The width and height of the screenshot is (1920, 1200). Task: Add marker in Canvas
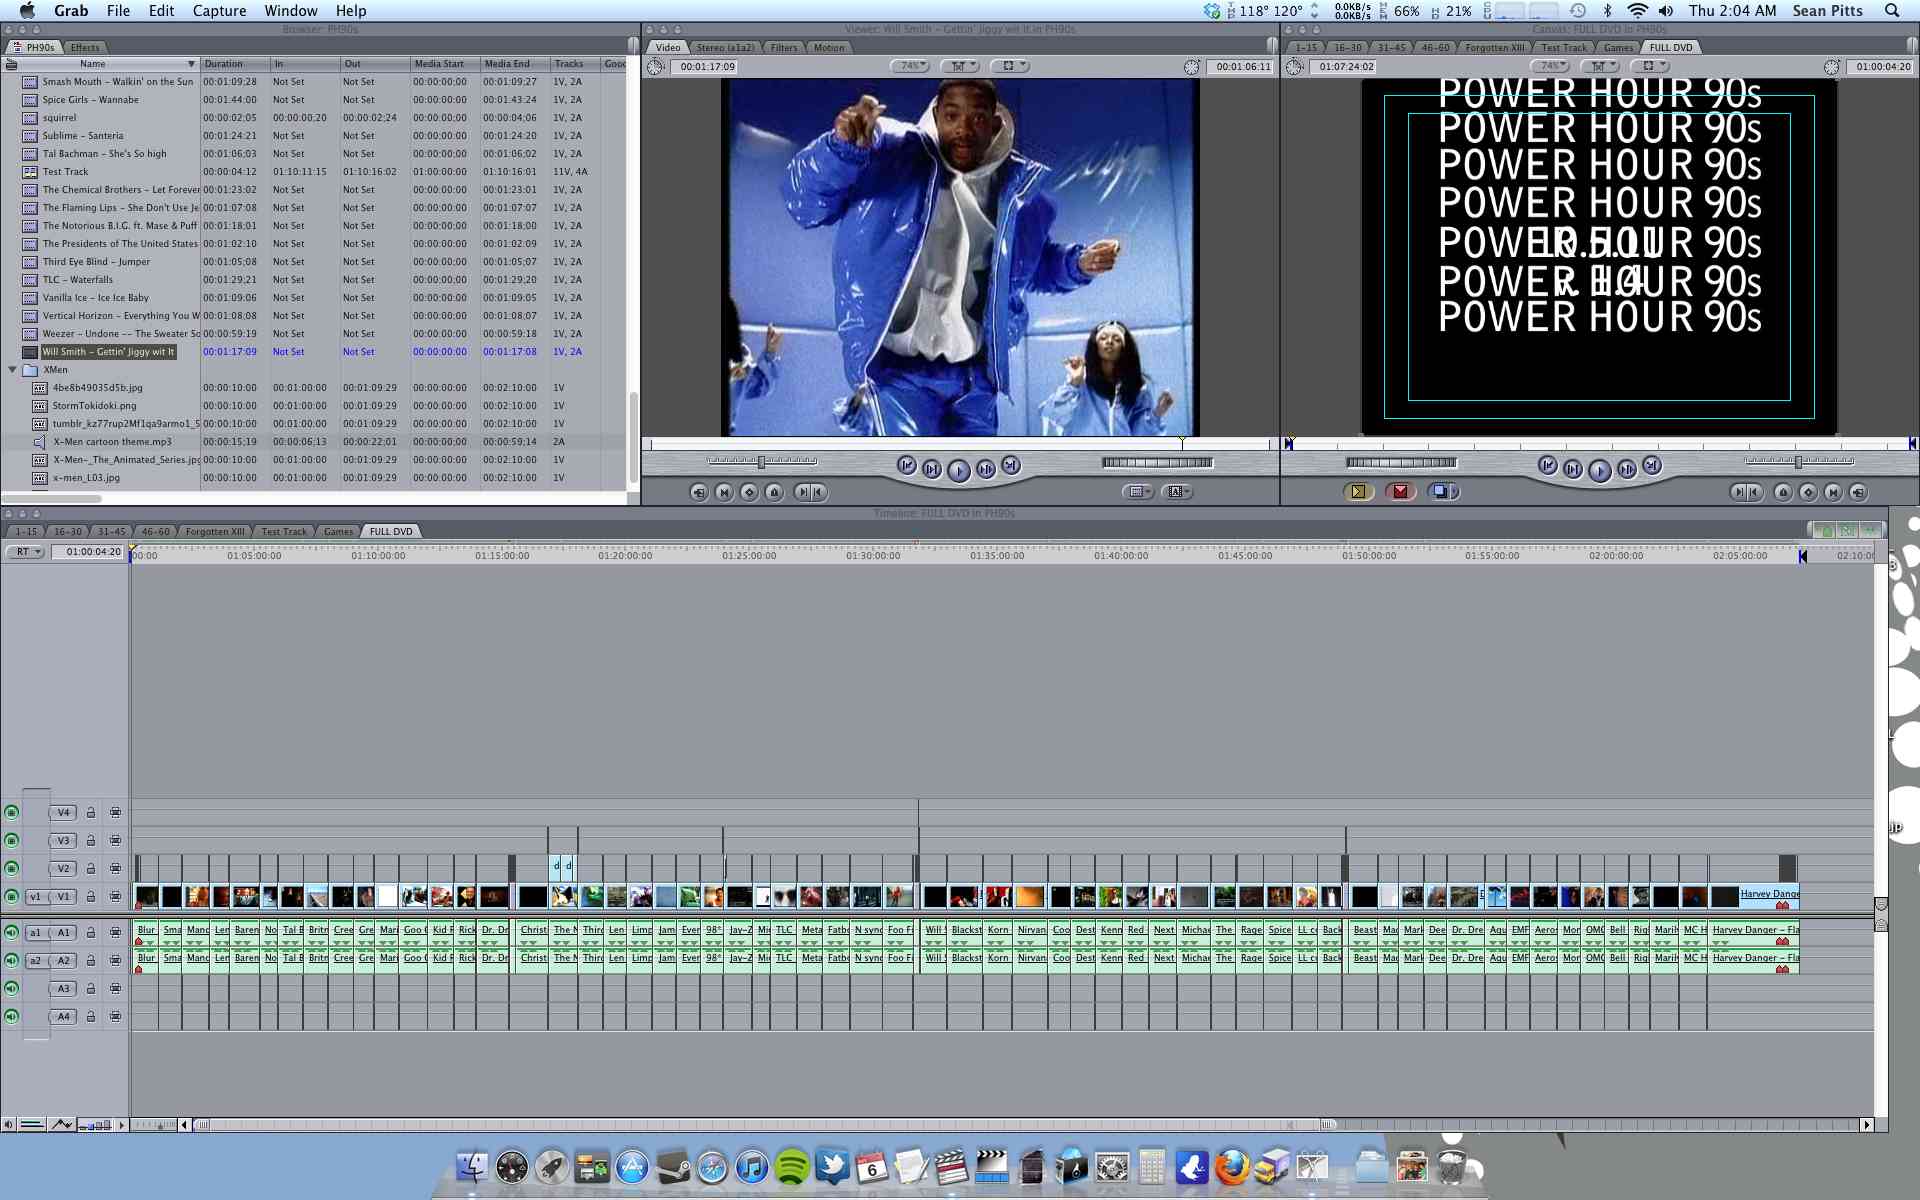click(x=1783, y=492)
